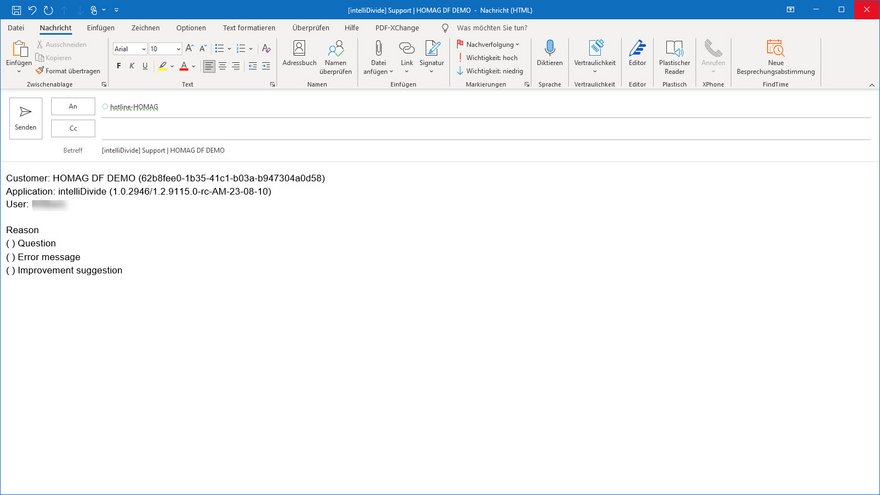Screen dimensions: 880x495
Task: Set Wichtigkeit: niedrig
Action: tap(489, 71)
